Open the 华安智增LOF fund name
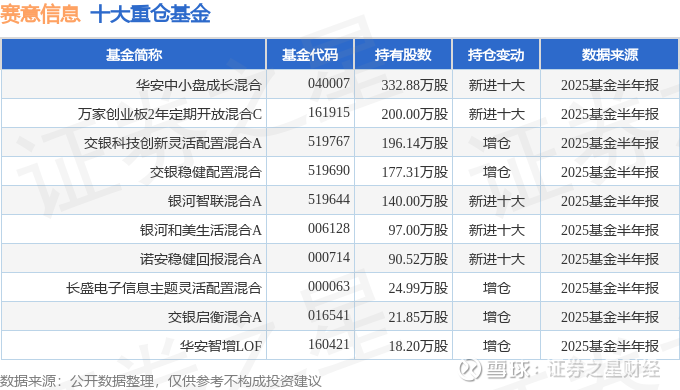The image size is (680, 390). click(221, 346)
